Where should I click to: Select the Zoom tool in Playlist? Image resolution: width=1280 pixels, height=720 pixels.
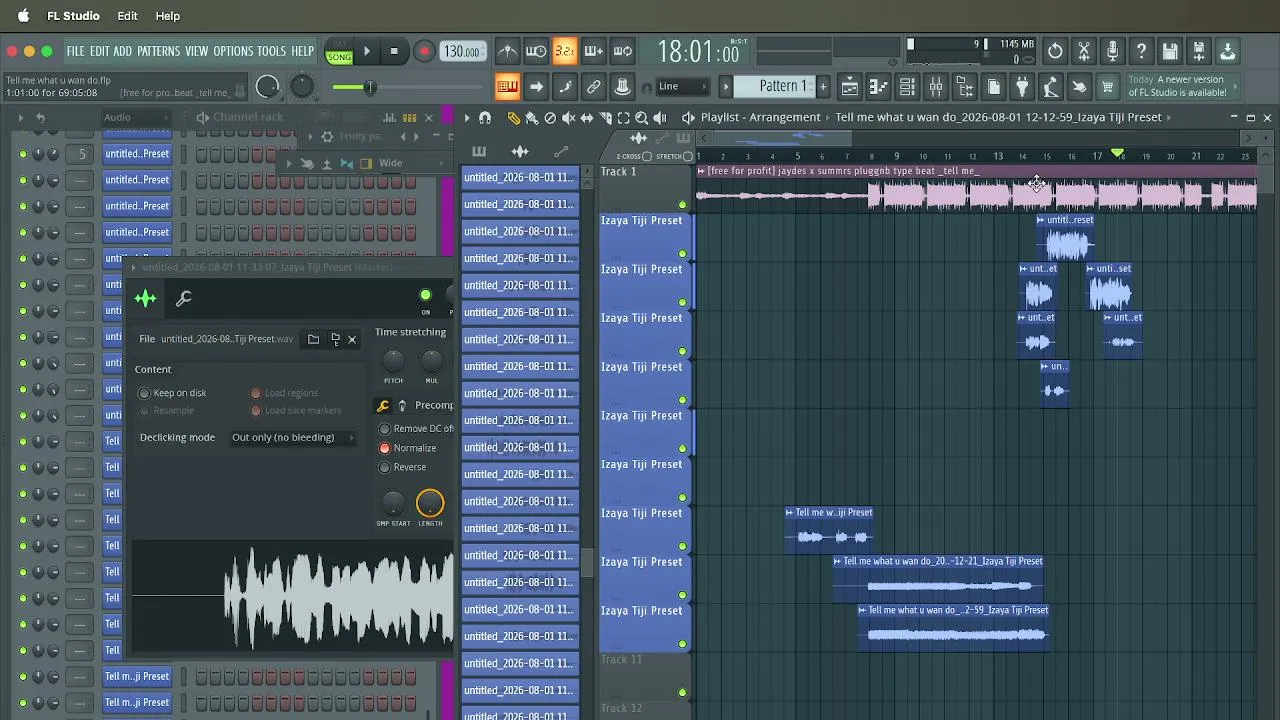pyautogui.click(x=641, y=117)
